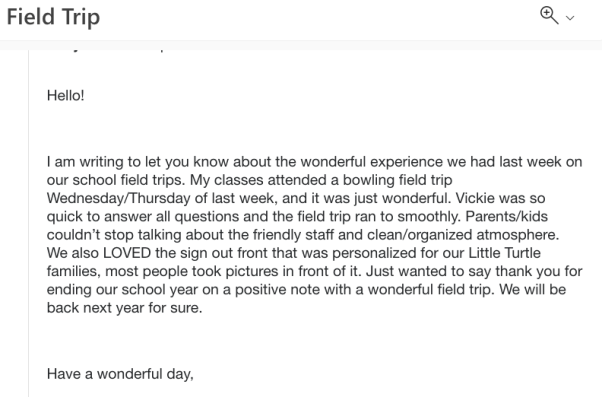602x397 pixels.
Task: Select the "Field Trip" subject heading
Action: 53,17
